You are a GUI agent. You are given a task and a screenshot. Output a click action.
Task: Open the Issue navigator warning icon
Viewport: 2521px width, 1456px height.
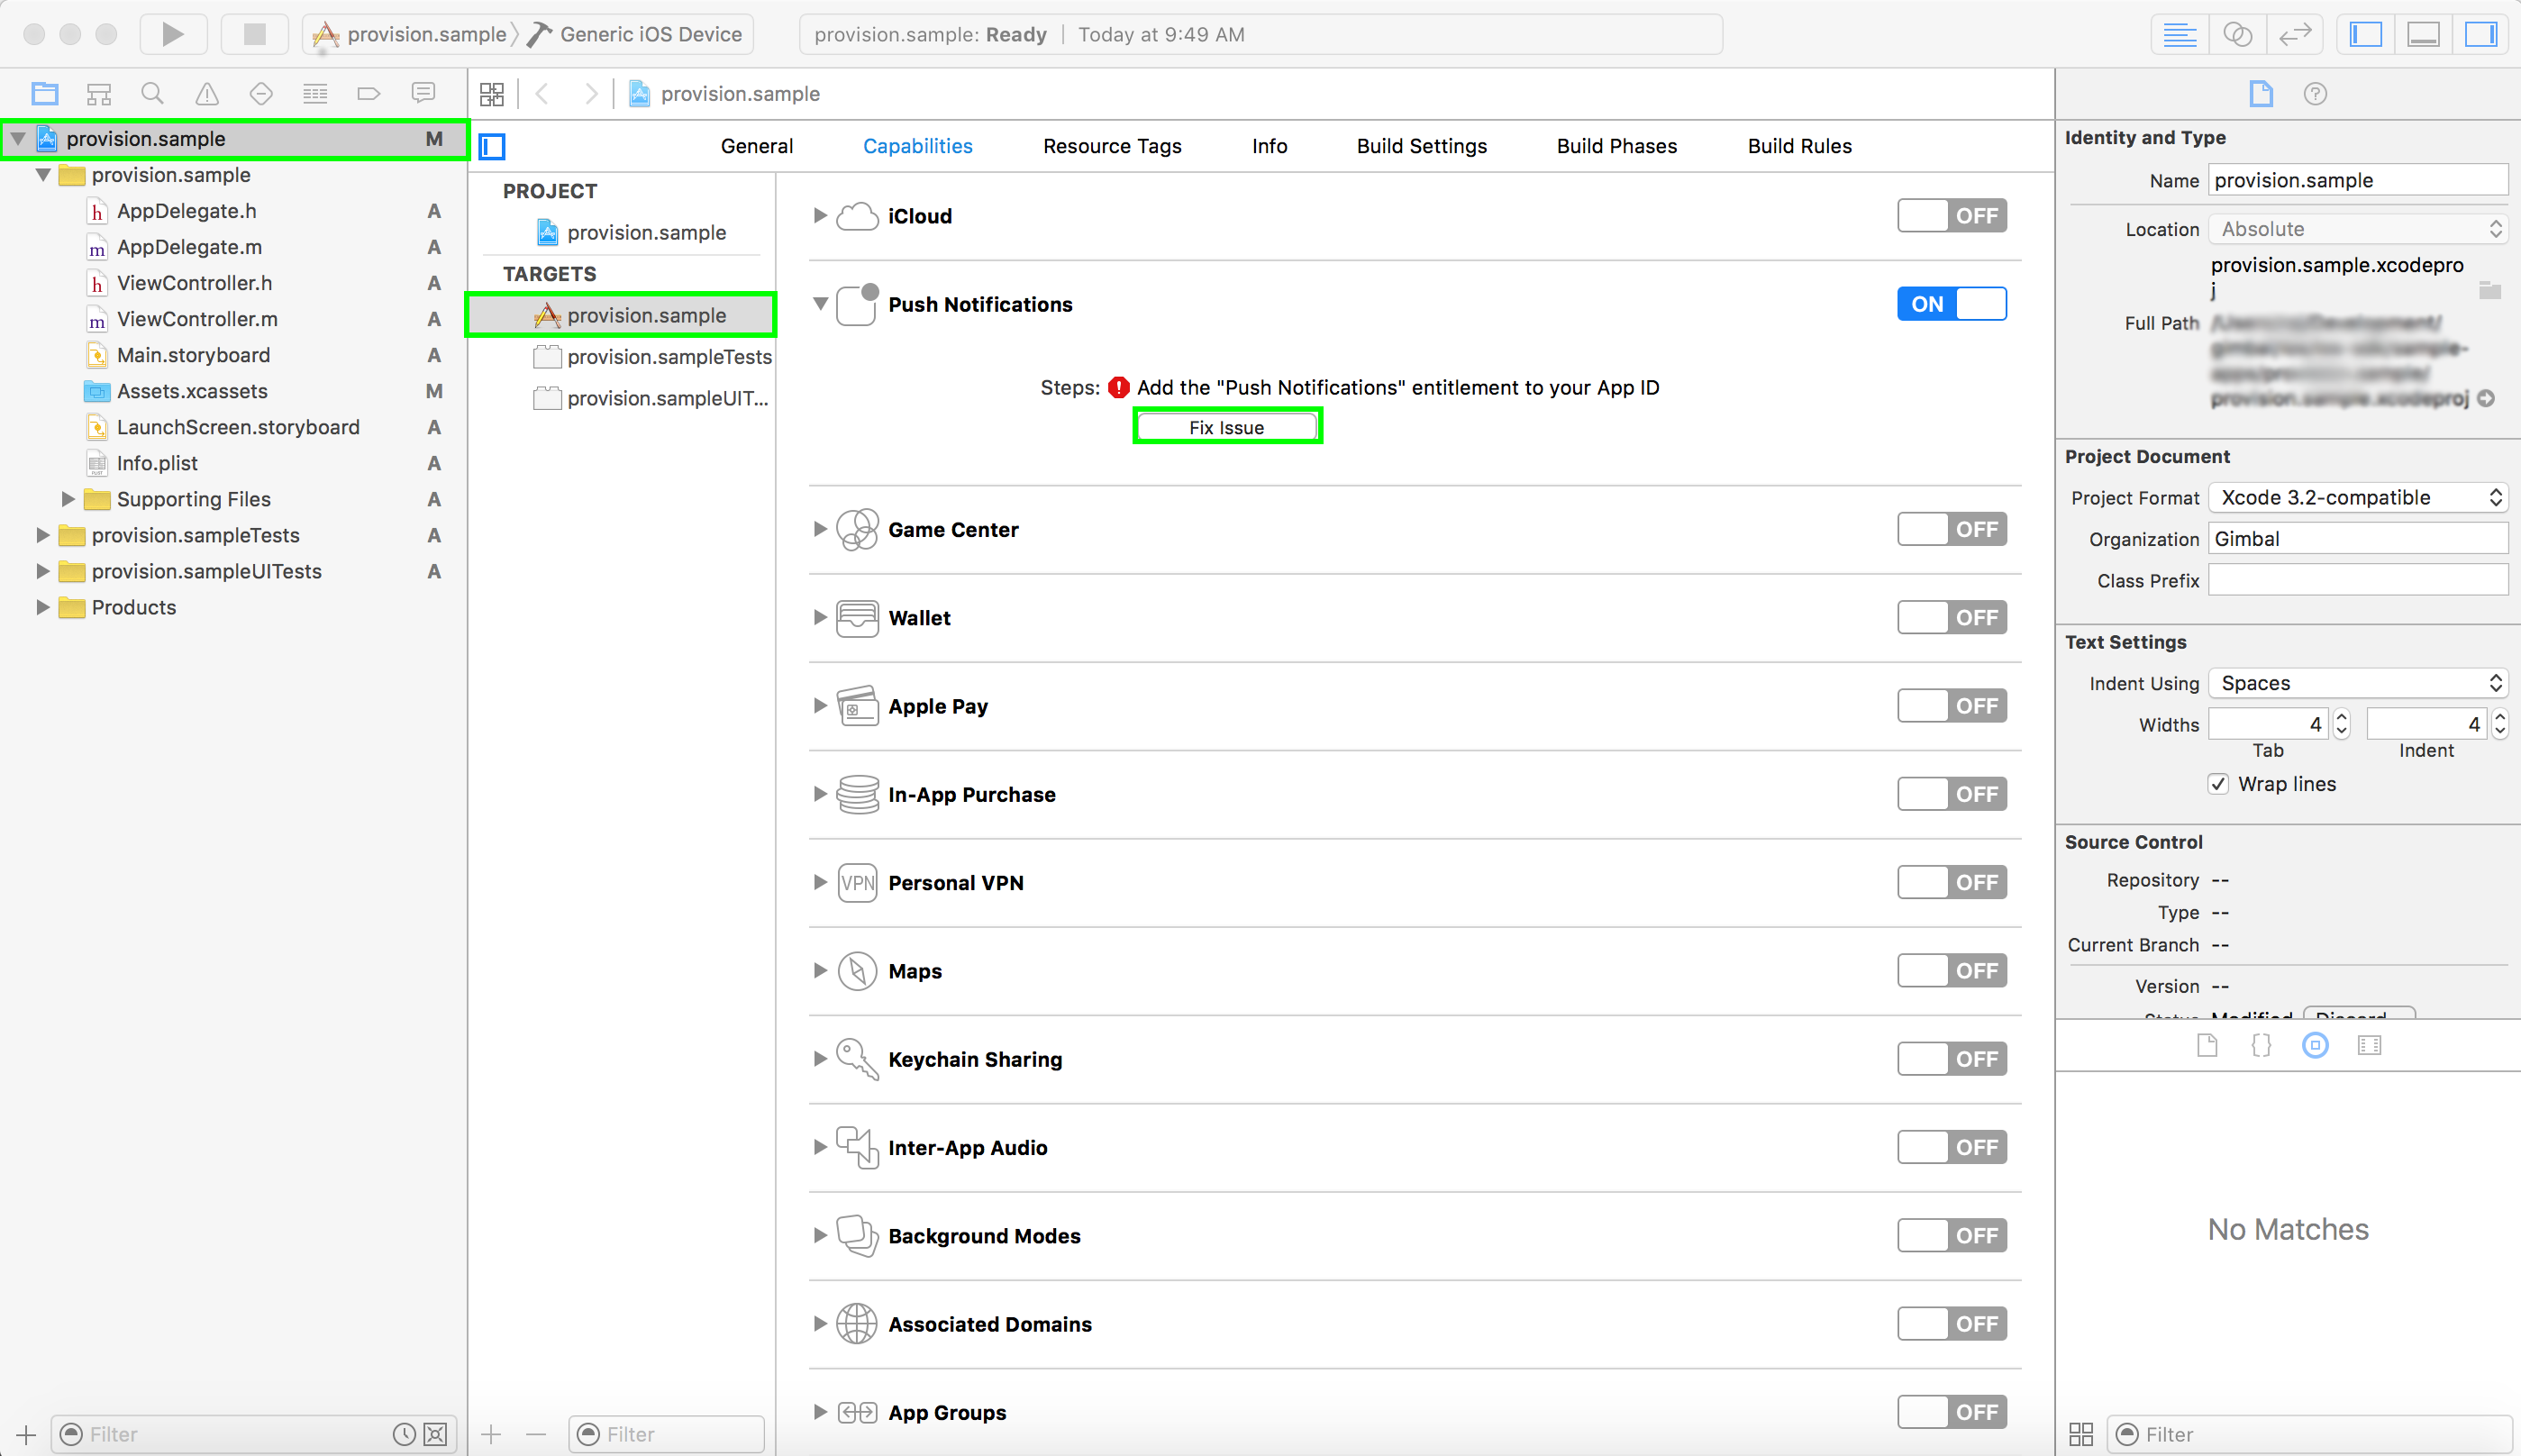click(x=207, y=94)
